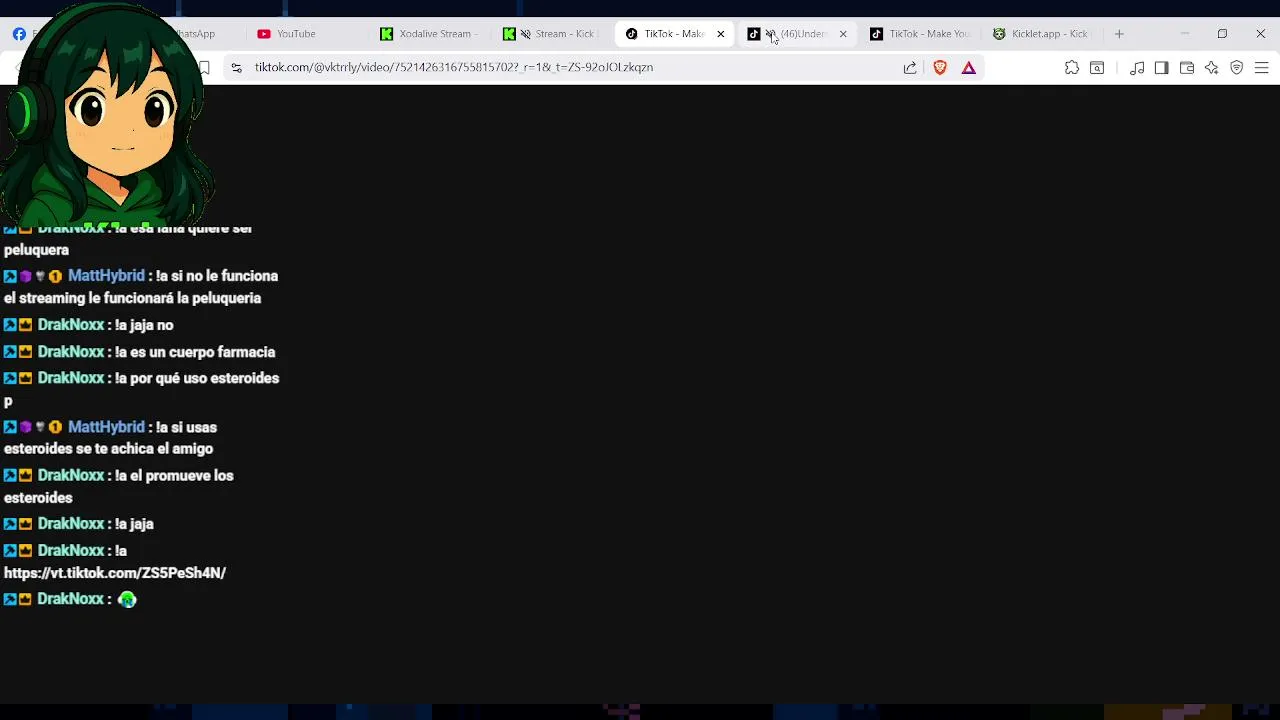Click the Facebook tab favicon

click(19, 34)
